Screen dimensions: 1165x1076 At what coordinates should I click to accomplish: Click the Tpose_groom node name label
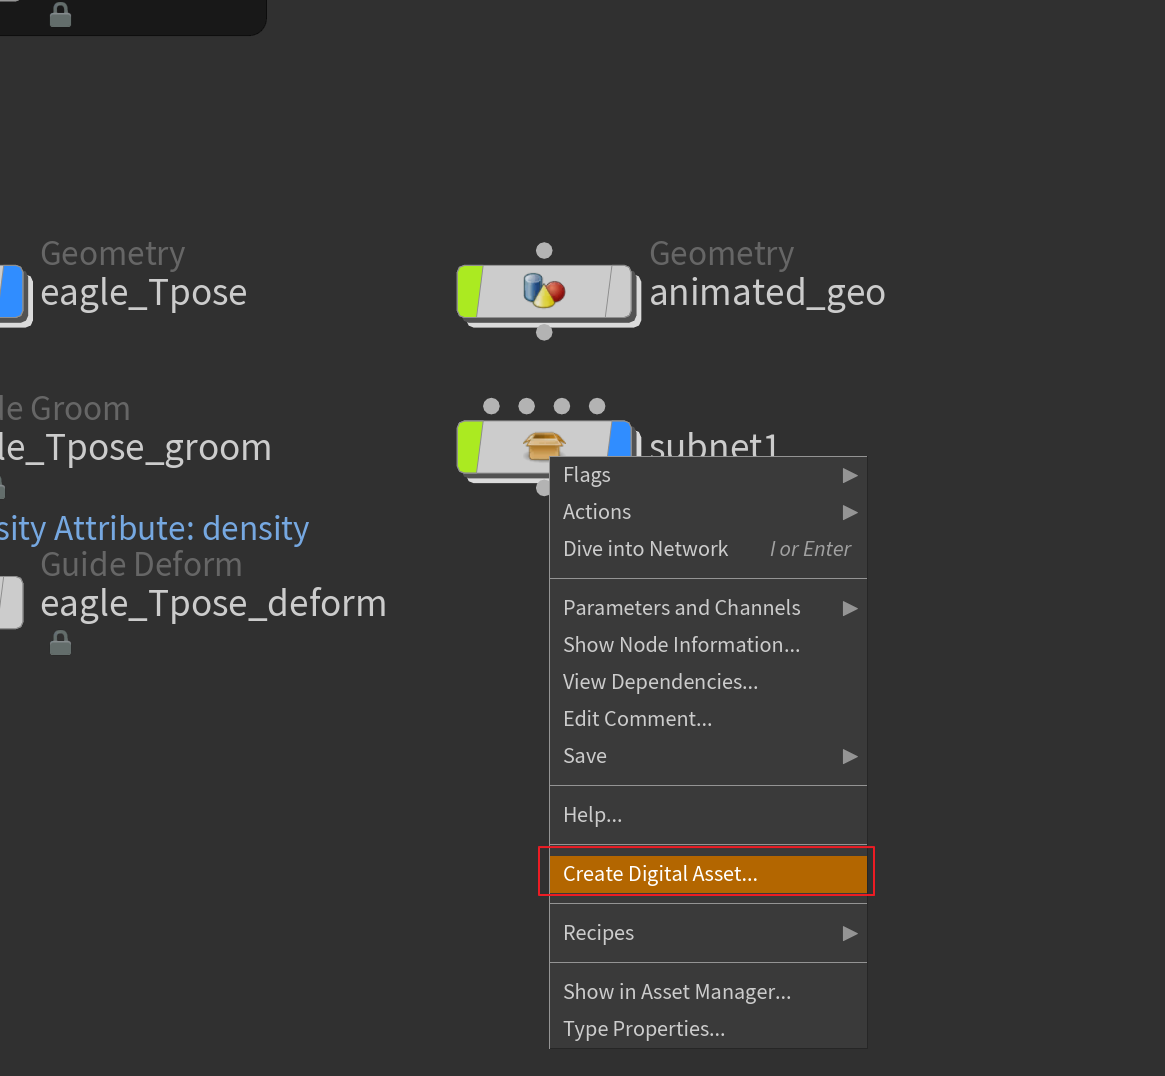tap(136, 448)
